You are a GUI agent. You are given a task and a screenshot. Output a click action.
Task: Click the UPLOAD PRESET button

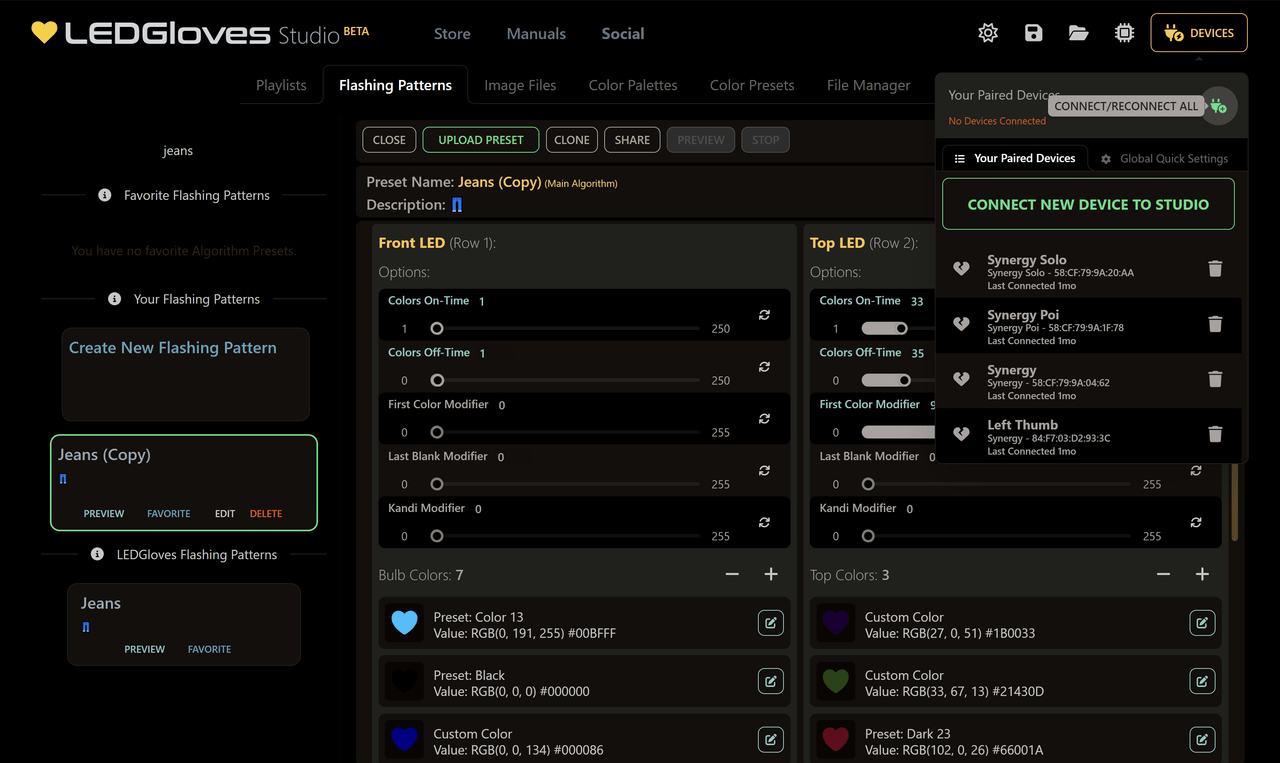coord(481,140)
